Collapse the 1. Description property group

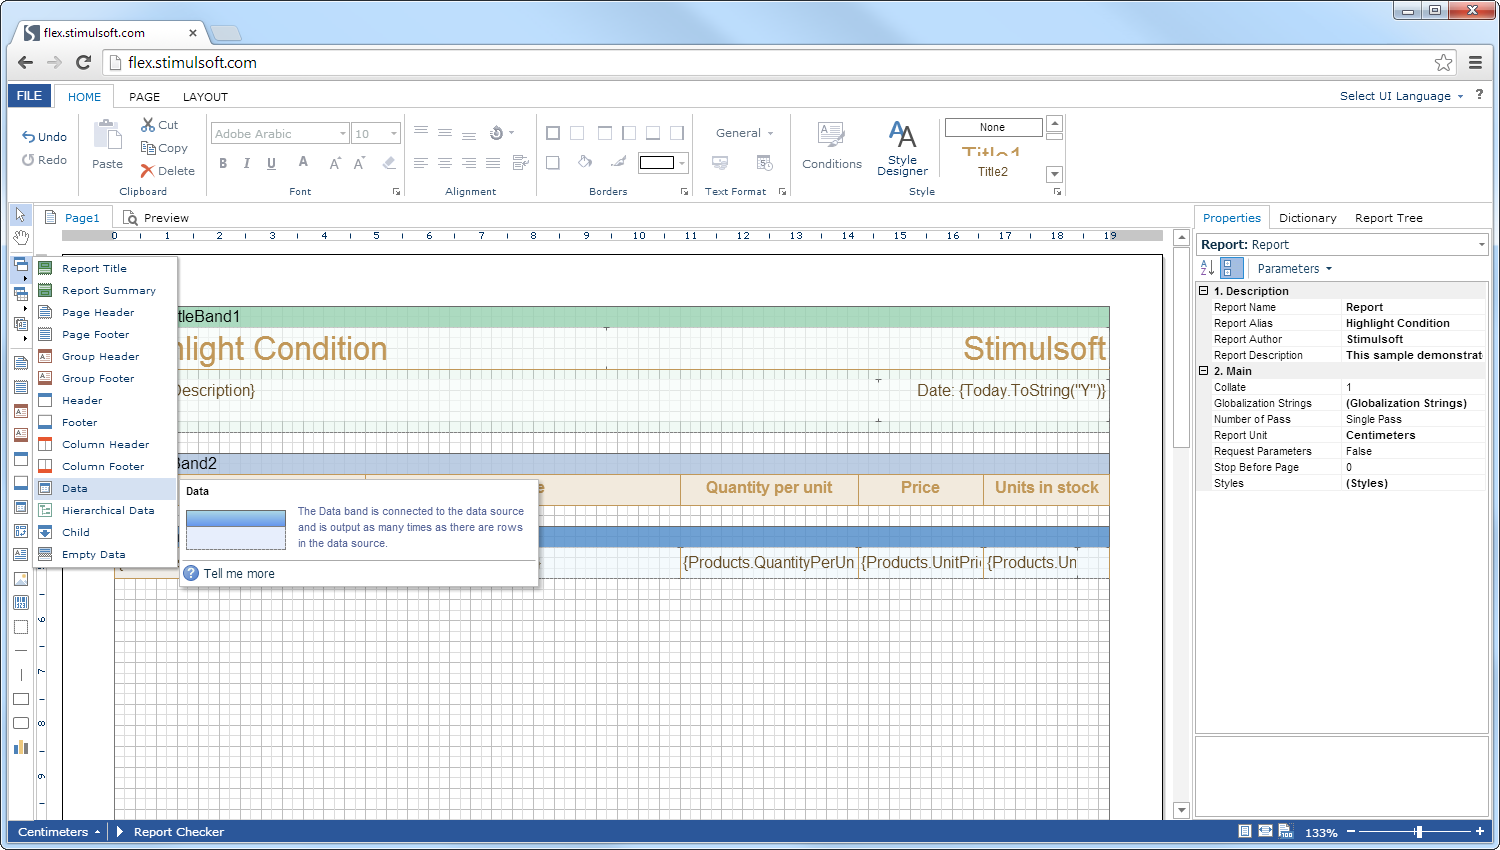(x=1204, y=291)
